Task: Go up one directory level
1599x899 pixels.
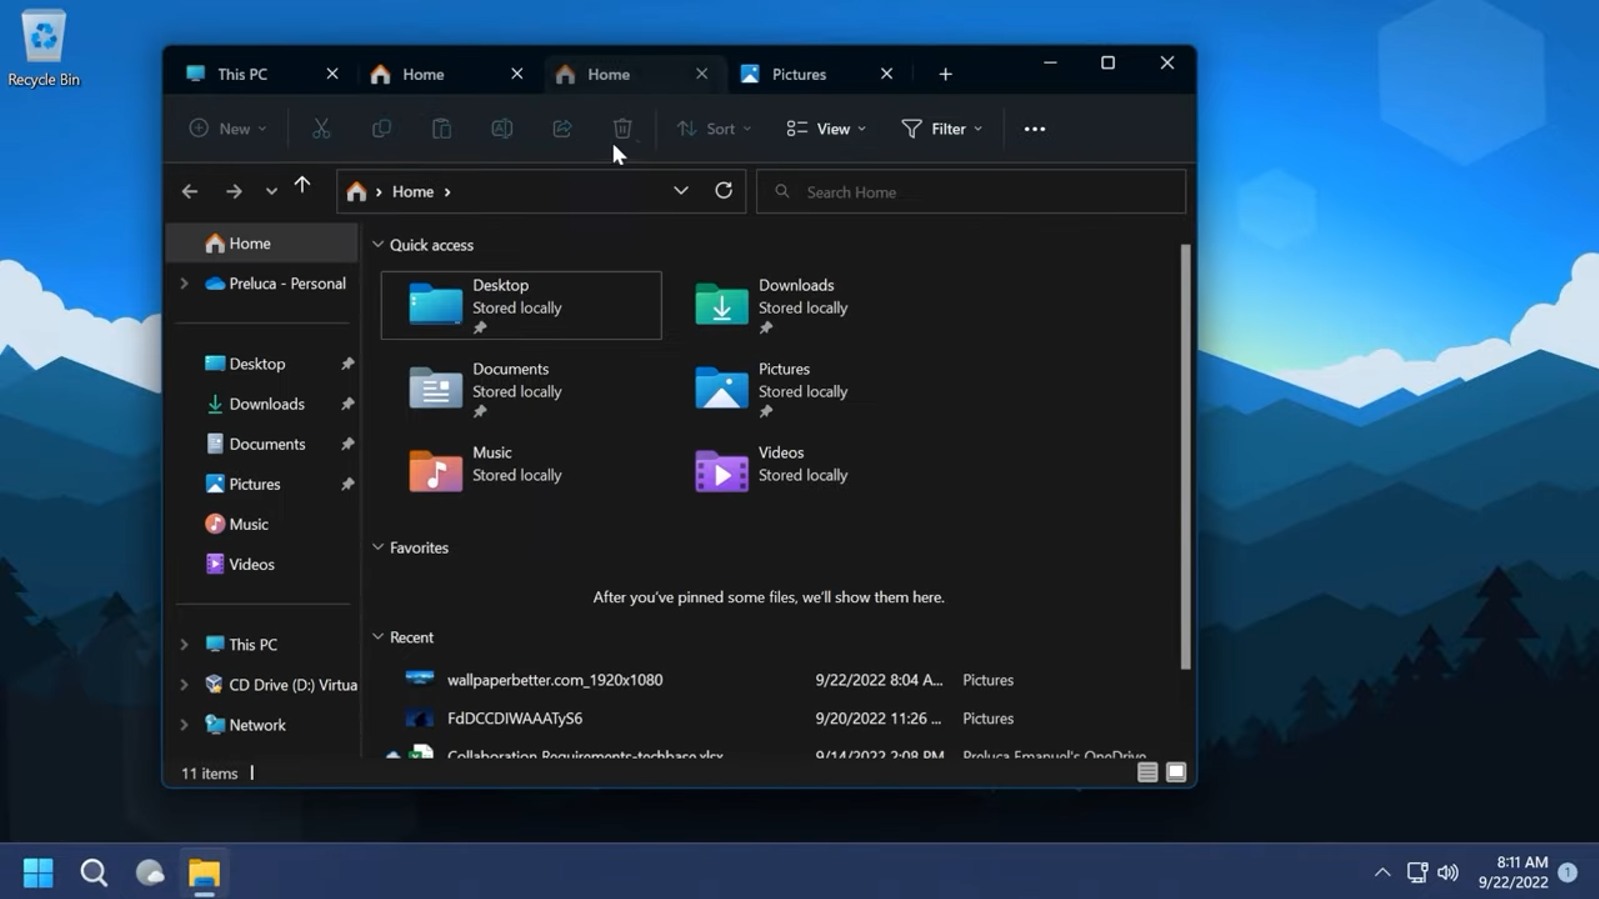Action: tap(302, 186)
